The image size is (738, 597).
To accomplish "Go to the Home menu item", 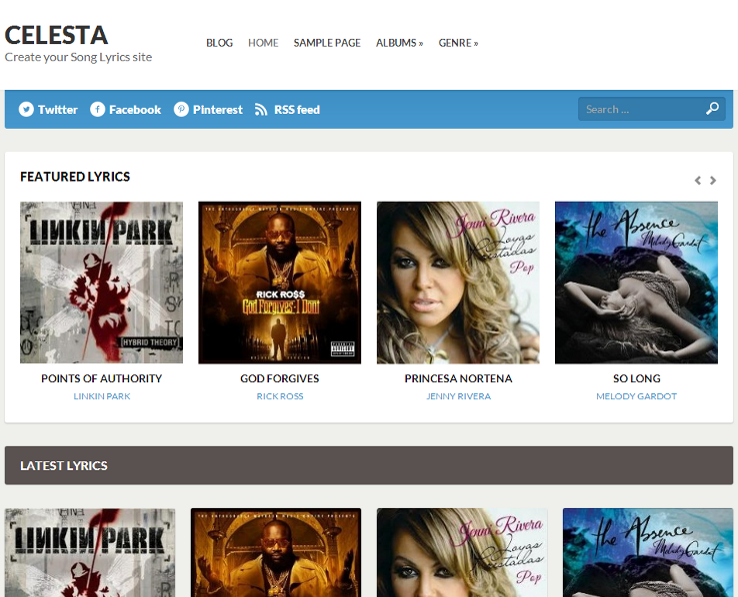I will pos(263,43).
